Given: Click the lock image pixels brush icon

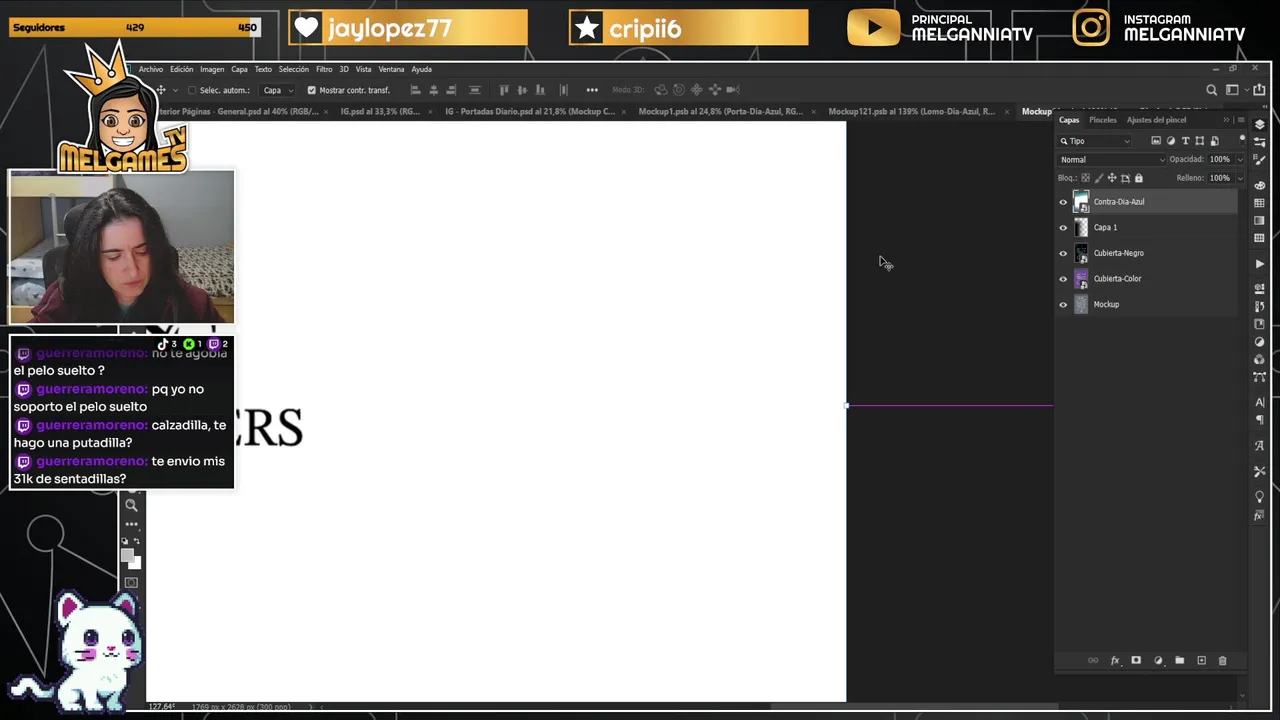Looking at the screenshot, I should [x=1099, y=178].
